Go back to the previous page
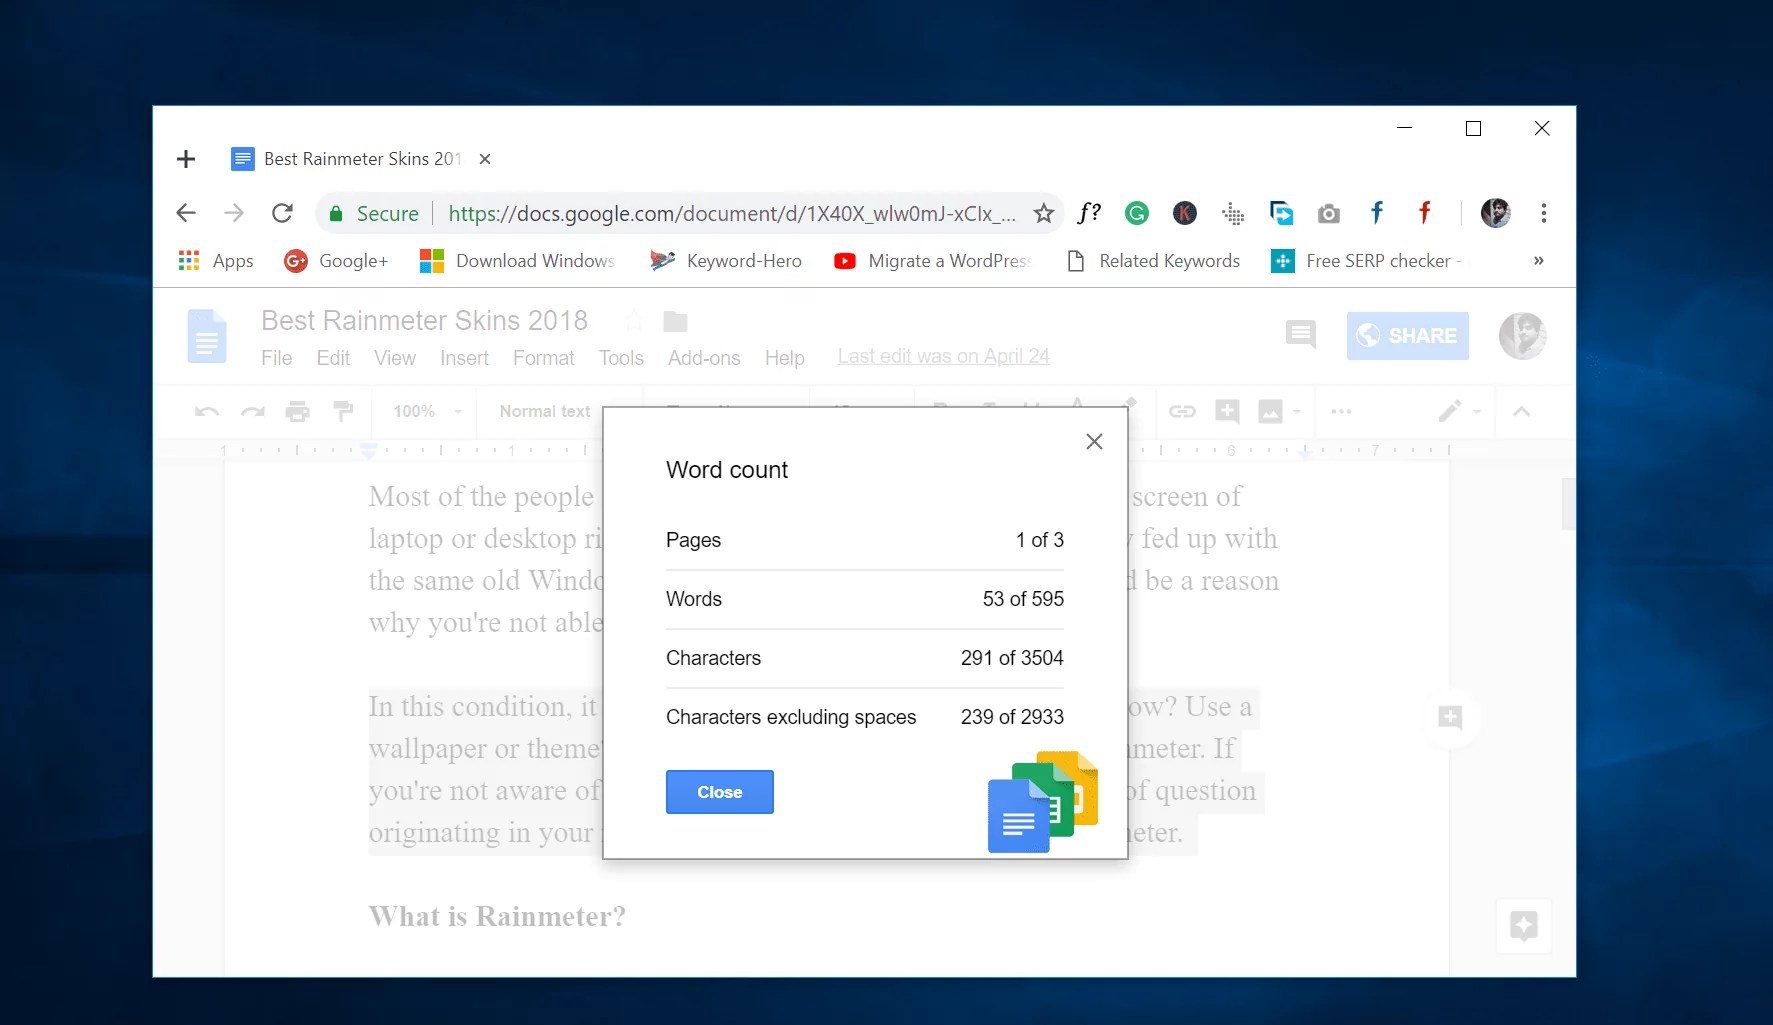 (x=186, y=213)
